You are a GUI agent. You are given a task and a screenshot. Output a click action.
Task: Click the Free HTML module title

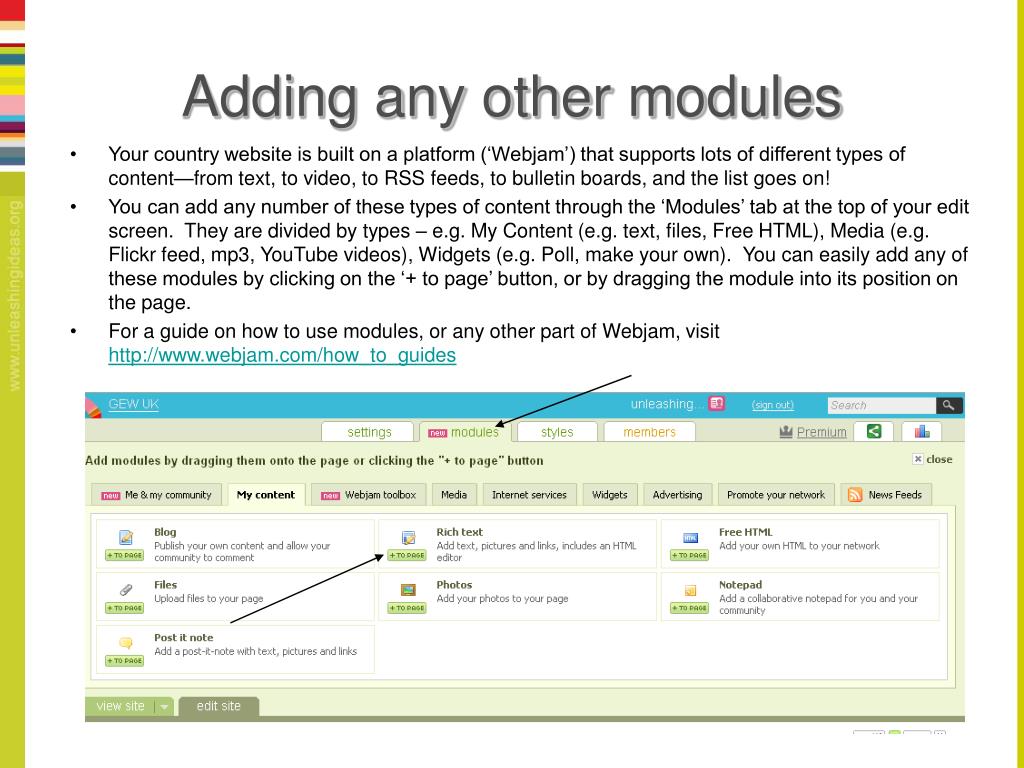[x=746, y=532]
